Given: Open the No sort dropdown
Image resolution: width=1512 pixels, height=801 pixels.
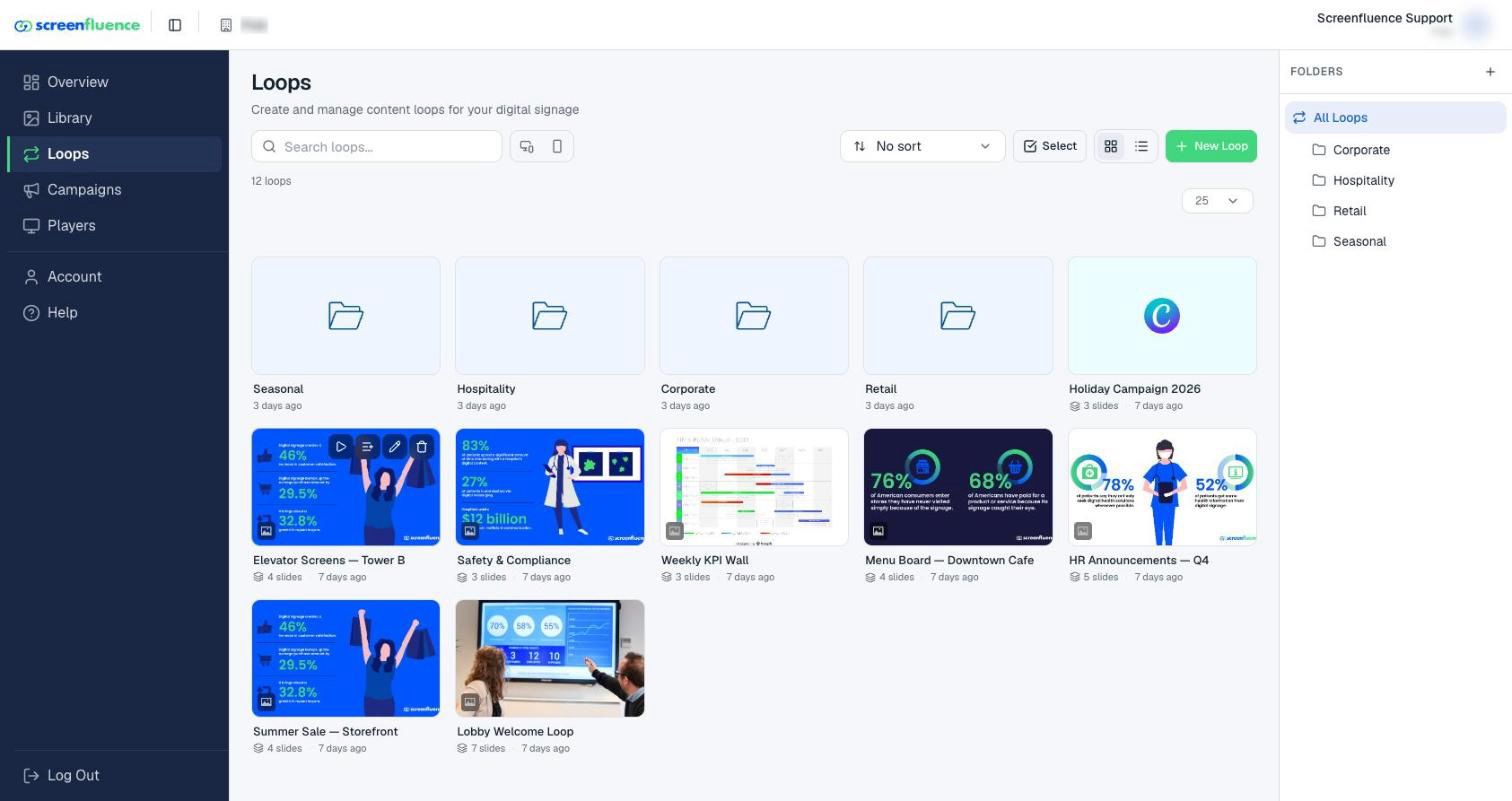Looking at the screenshot, I should click(922, 147).
